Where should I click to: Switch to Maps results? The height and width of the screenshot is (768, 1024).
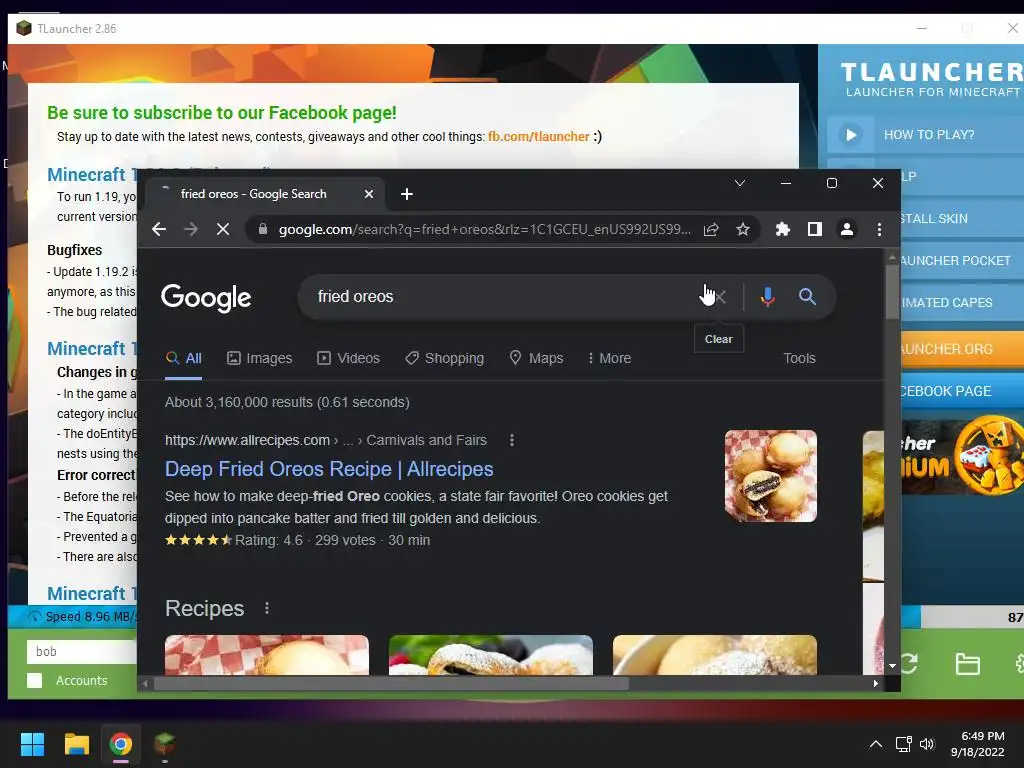tap(536, 359)
